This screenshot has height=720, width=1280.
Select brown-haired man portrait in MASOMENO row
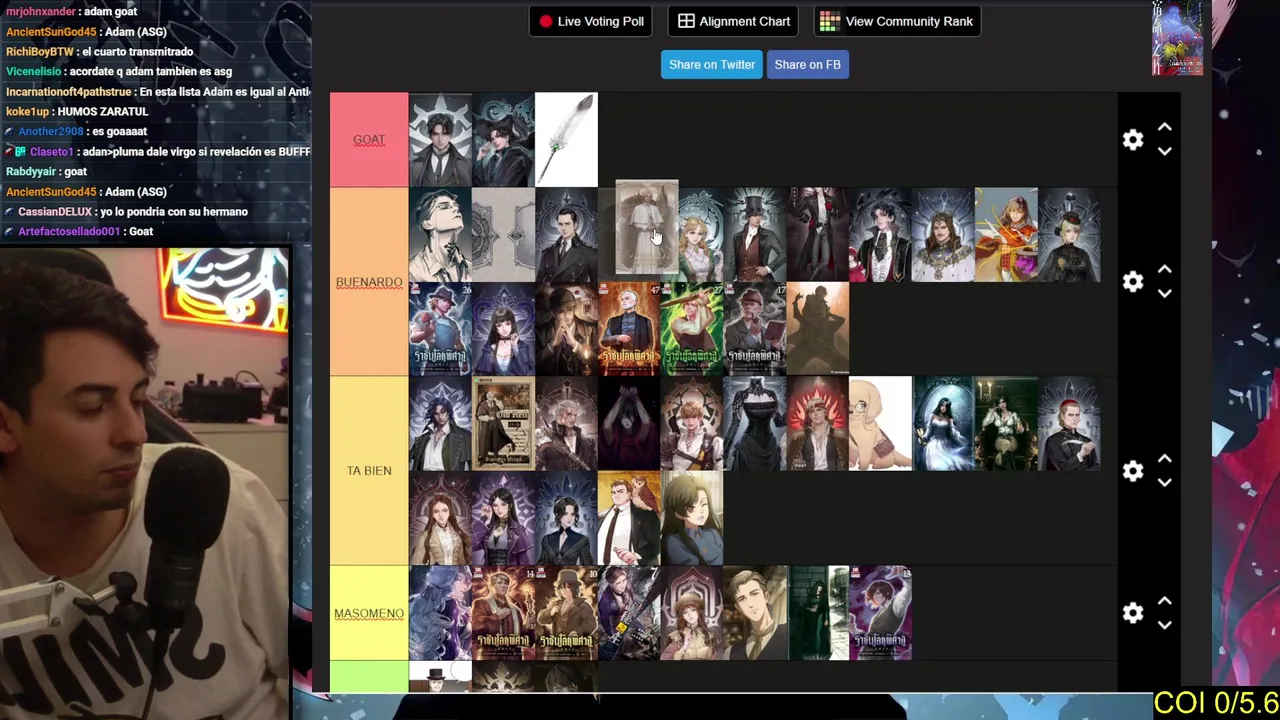(755, 613)
